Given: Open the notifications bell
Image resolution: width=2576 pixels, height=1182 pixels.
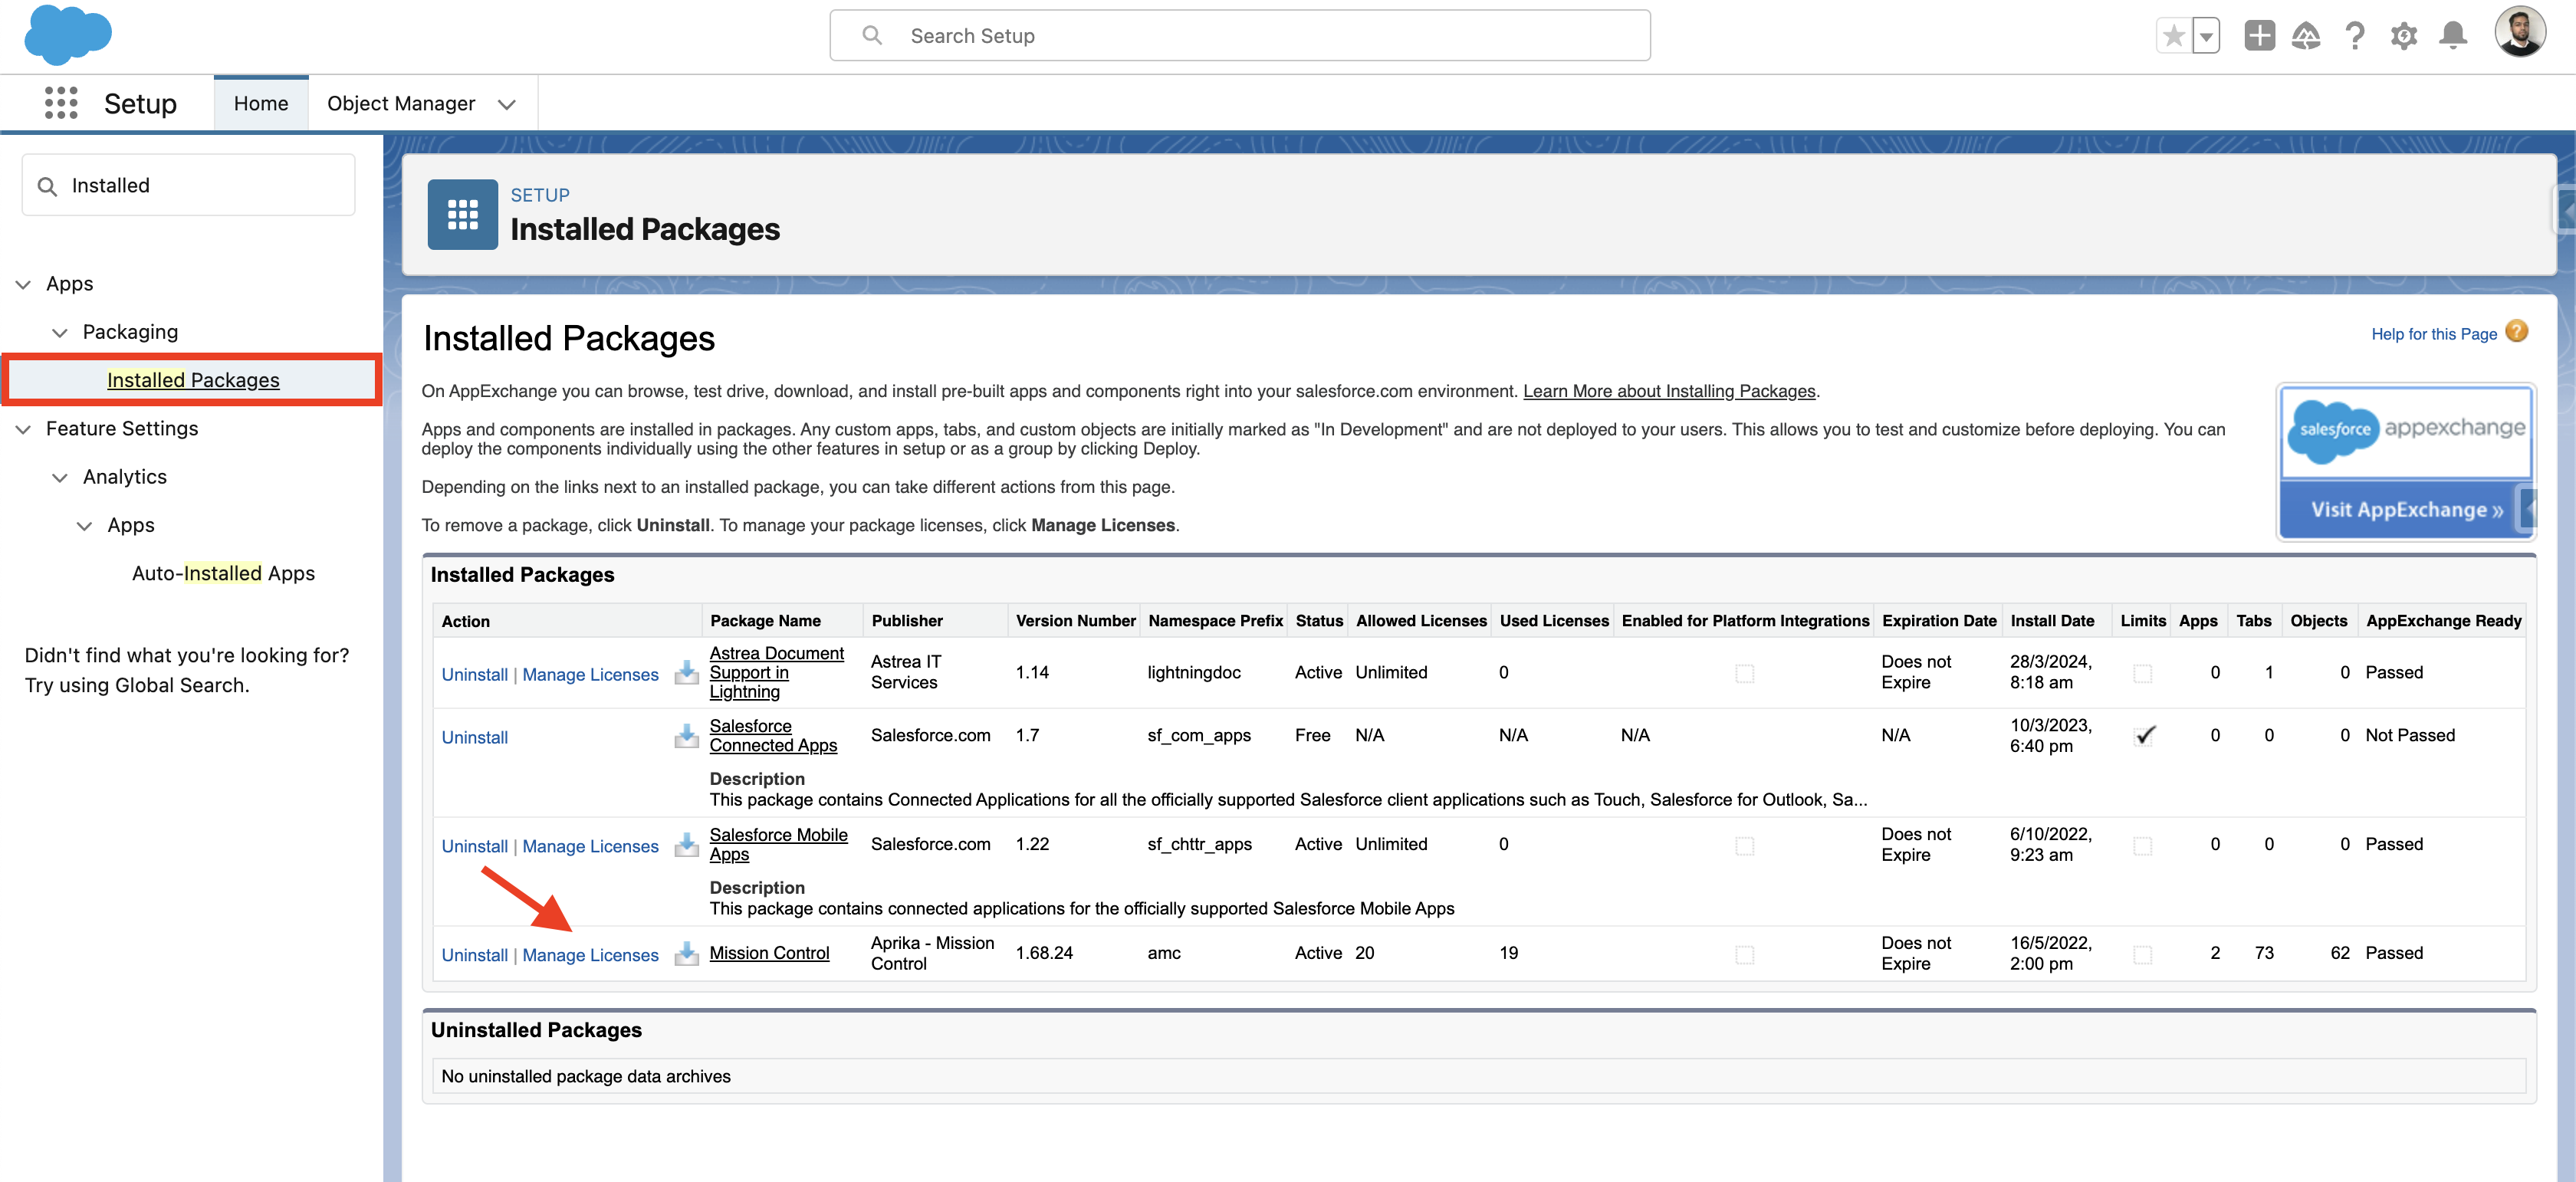Looking at the screenshot, I should [2453, 35].
